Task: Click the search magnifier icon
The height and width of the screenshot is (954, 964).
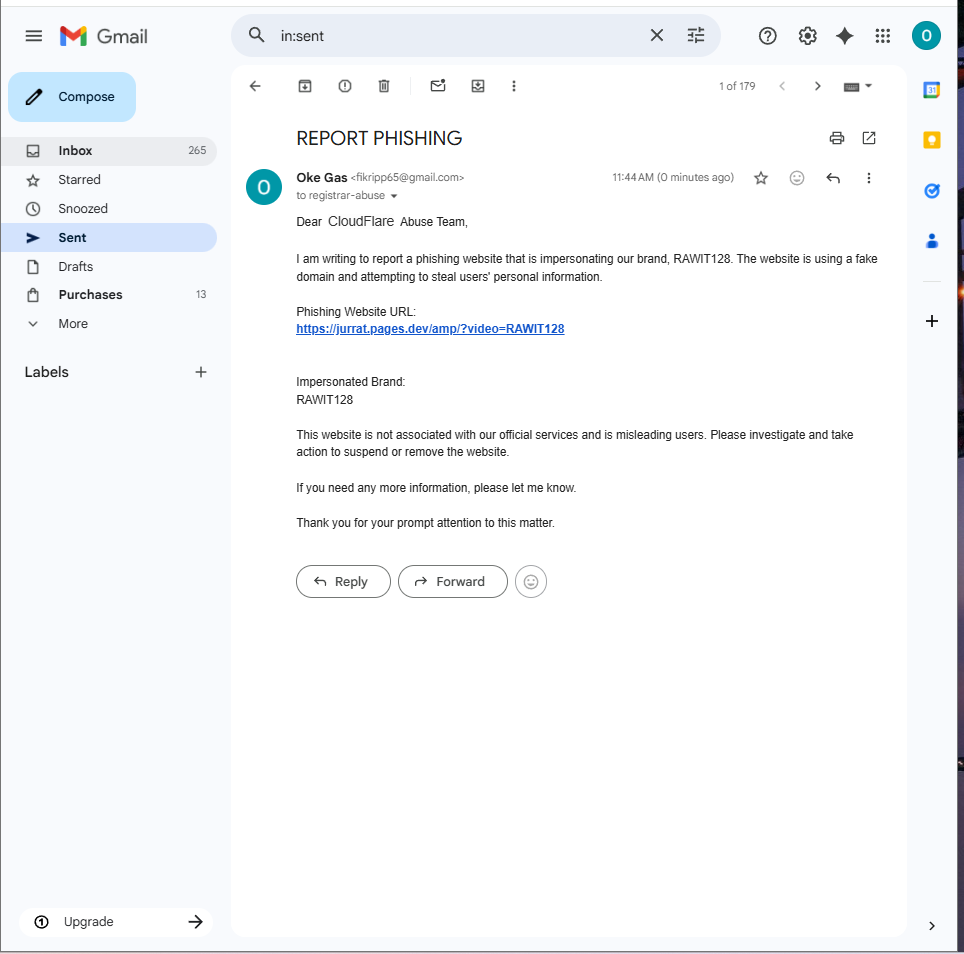Action: pos(256,35)
